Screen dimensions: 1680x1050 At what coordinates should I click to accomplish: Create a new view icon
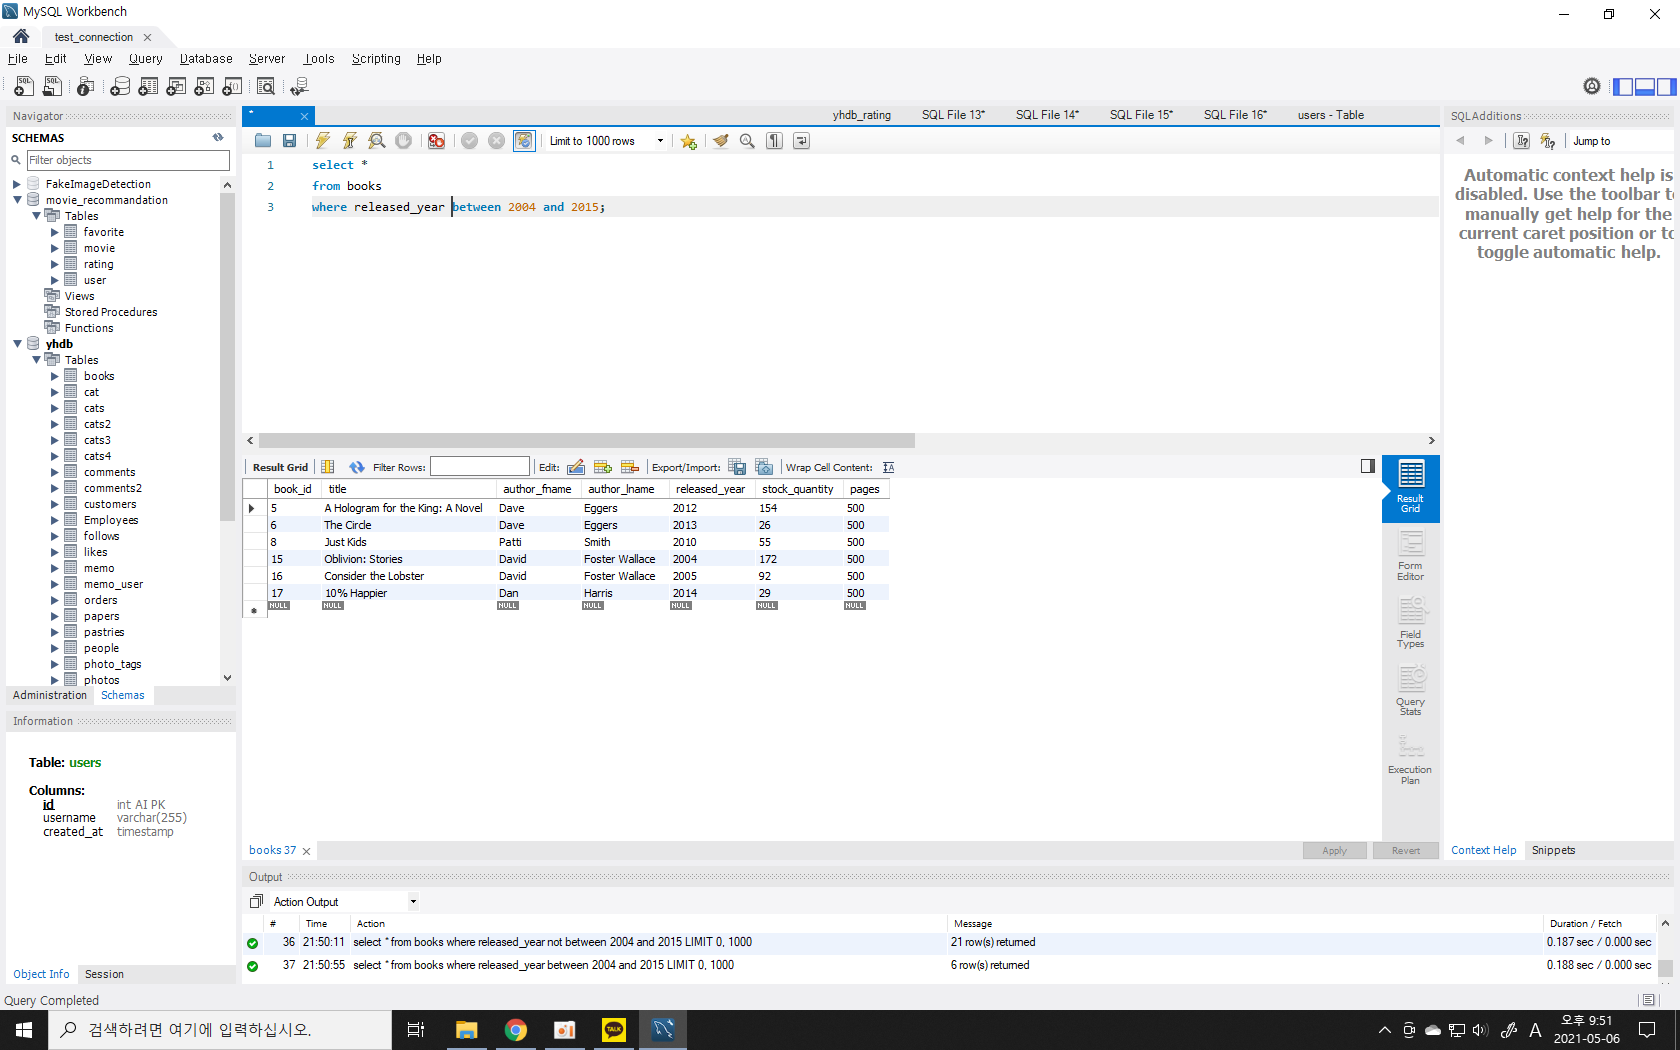176,87
